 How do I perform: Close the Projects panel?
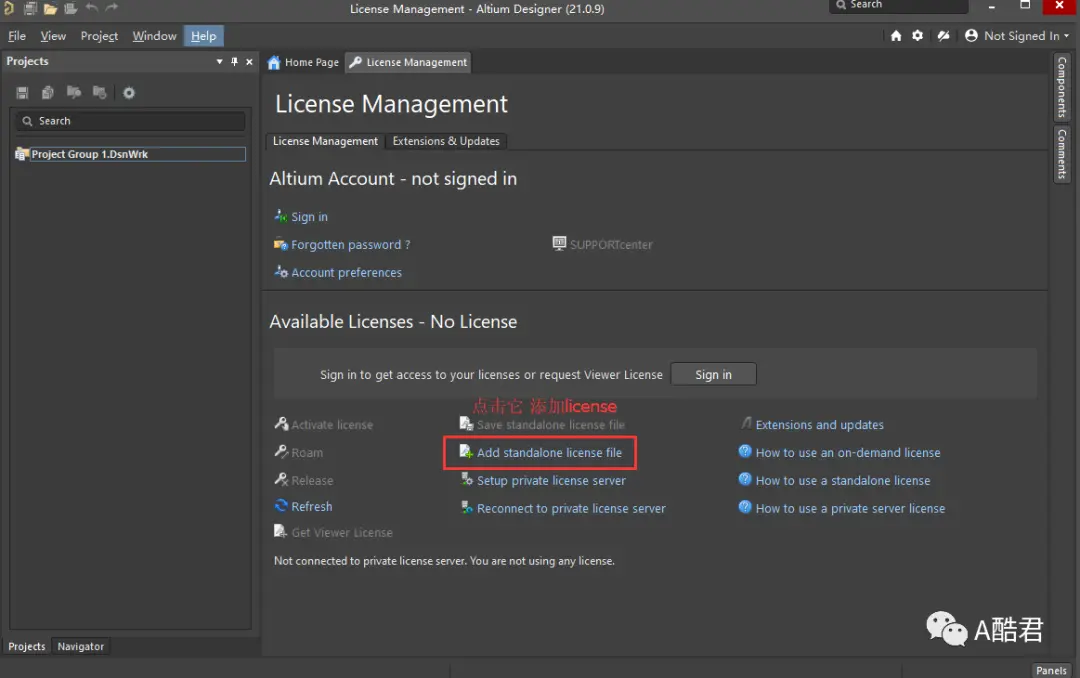pyautogui.click(x=249, y=61)
